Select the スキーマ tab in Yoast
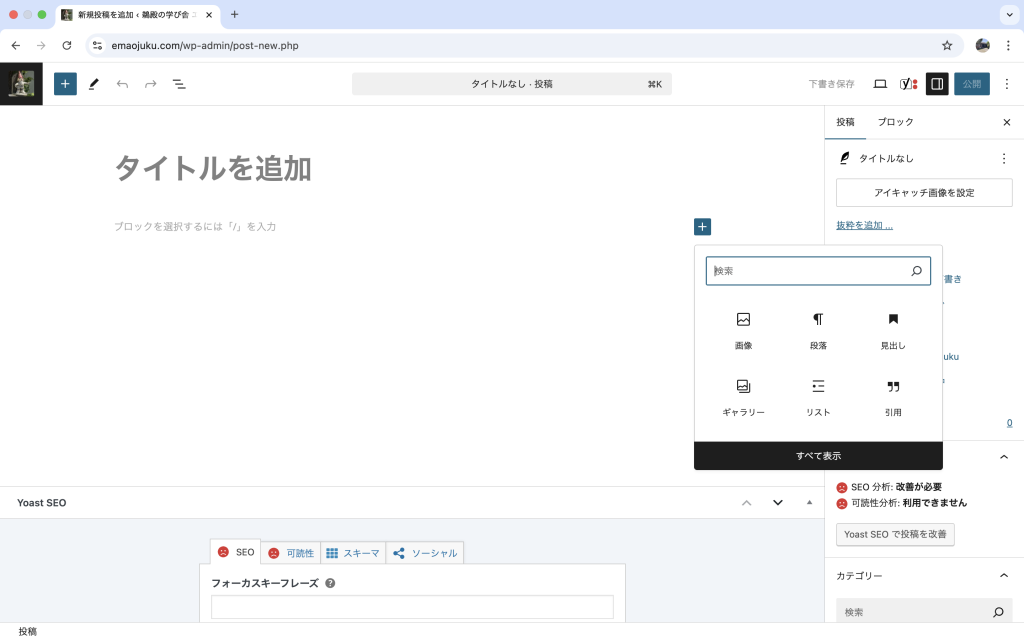This screenshot has height=640, width=1024. (353, 553)
